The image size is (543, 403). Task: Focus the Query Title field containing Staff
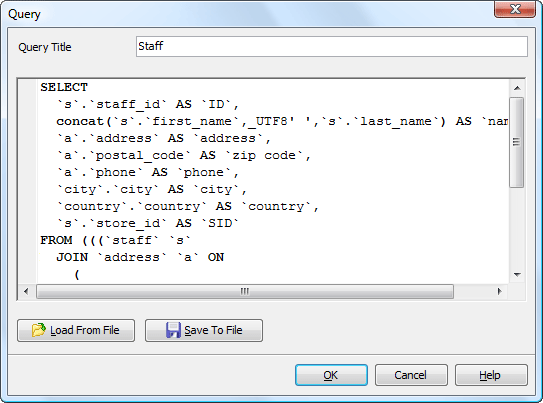pyautogui.click(x=332, y=46)
